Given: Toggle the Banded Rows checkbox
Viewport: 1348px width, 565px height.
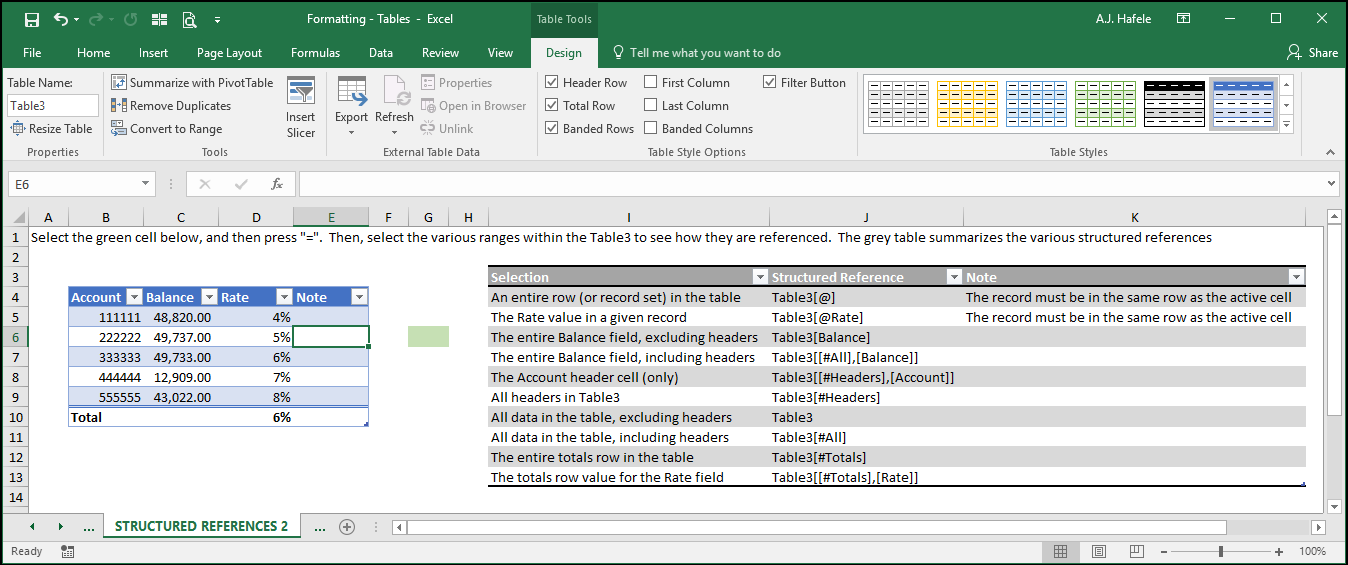Looking at the screenshot, I should [x=552, y=129].
